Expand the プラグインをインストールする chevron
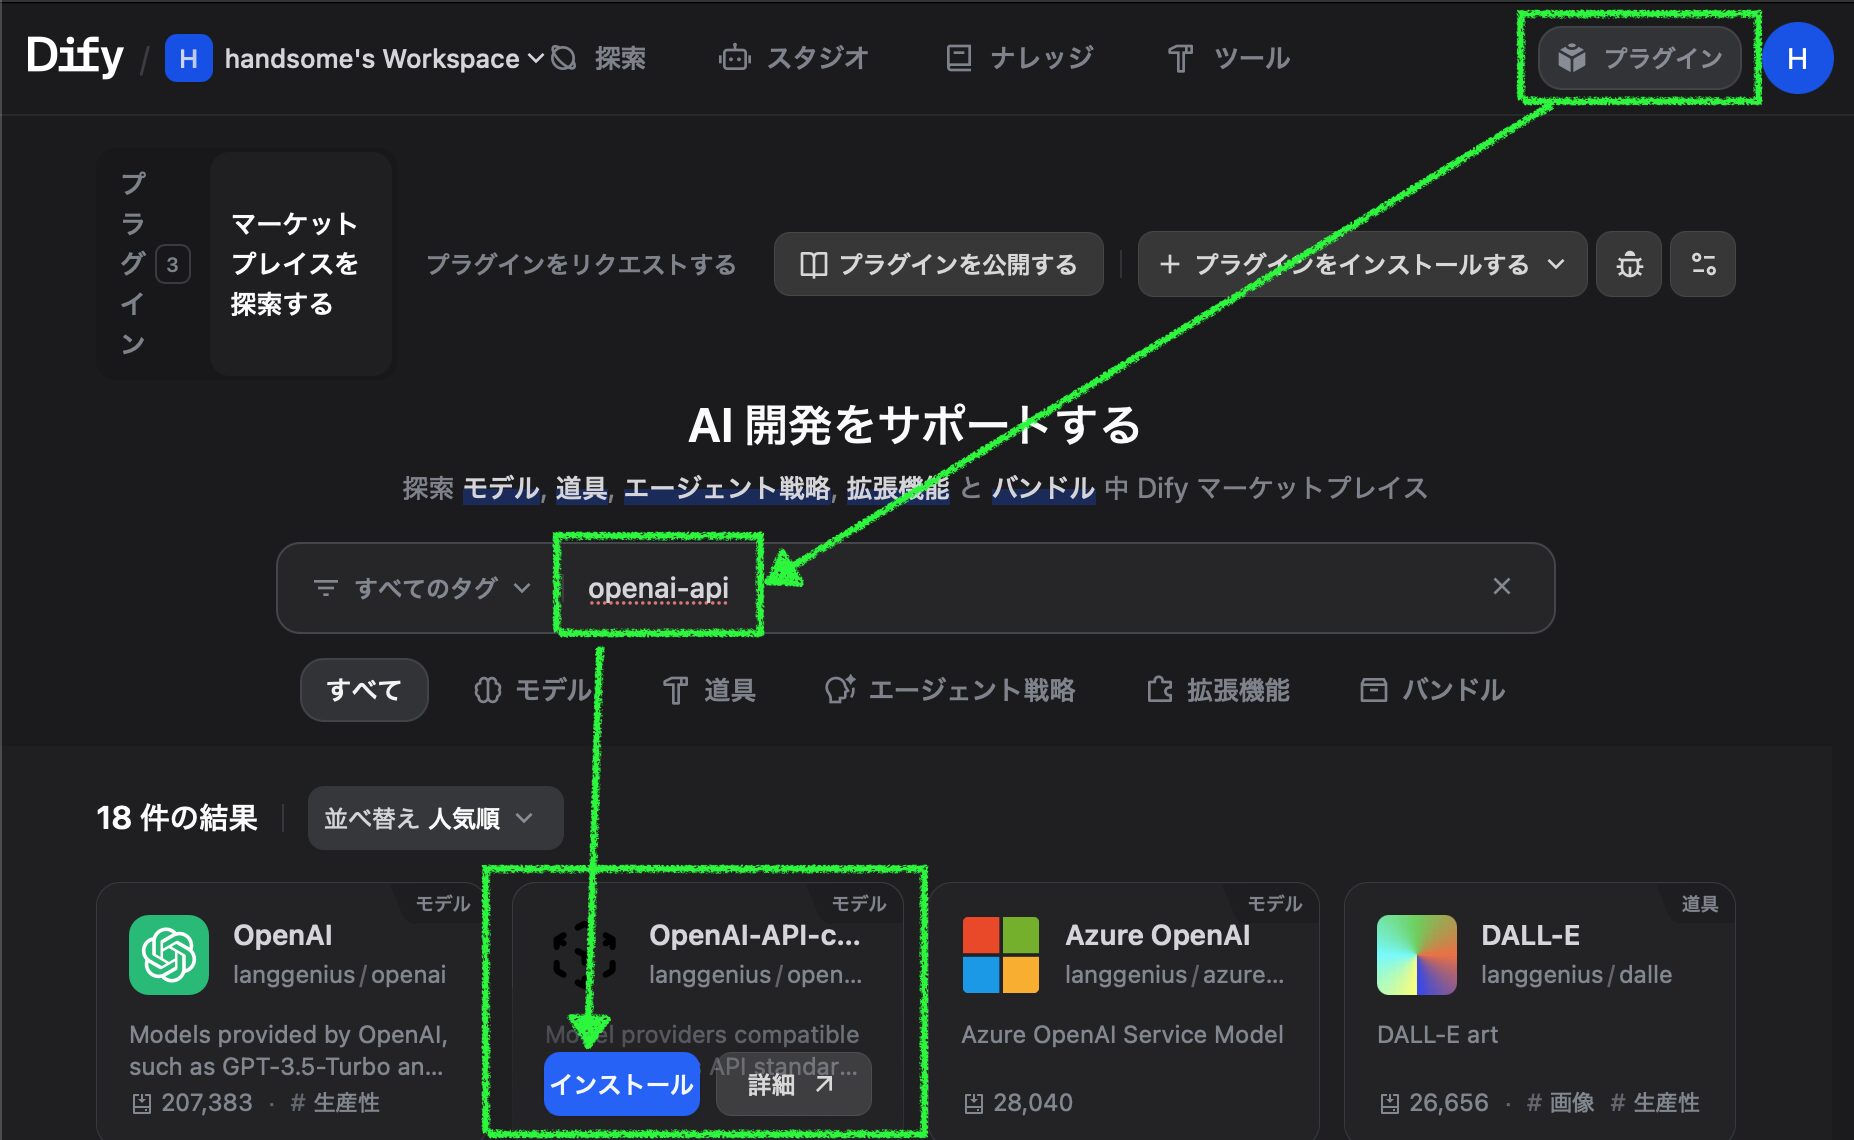1854x1140 pixels. click(1556, 264)
